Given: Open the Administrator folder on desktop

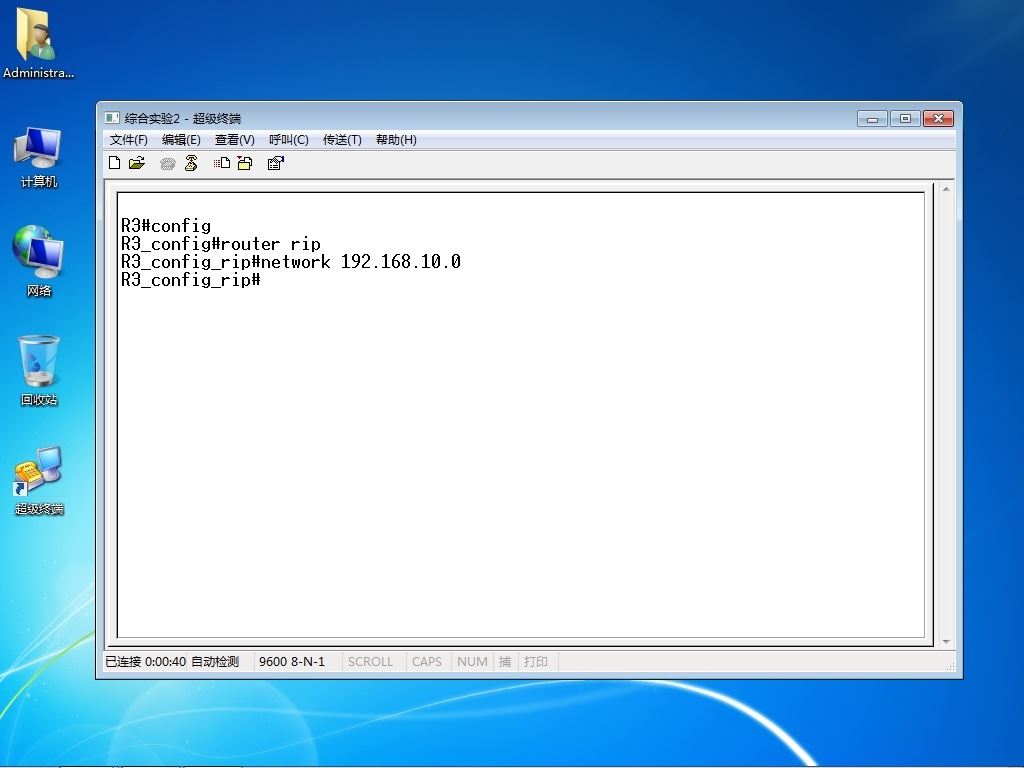Looking at the screenshot, I should (x=38, y=43).
